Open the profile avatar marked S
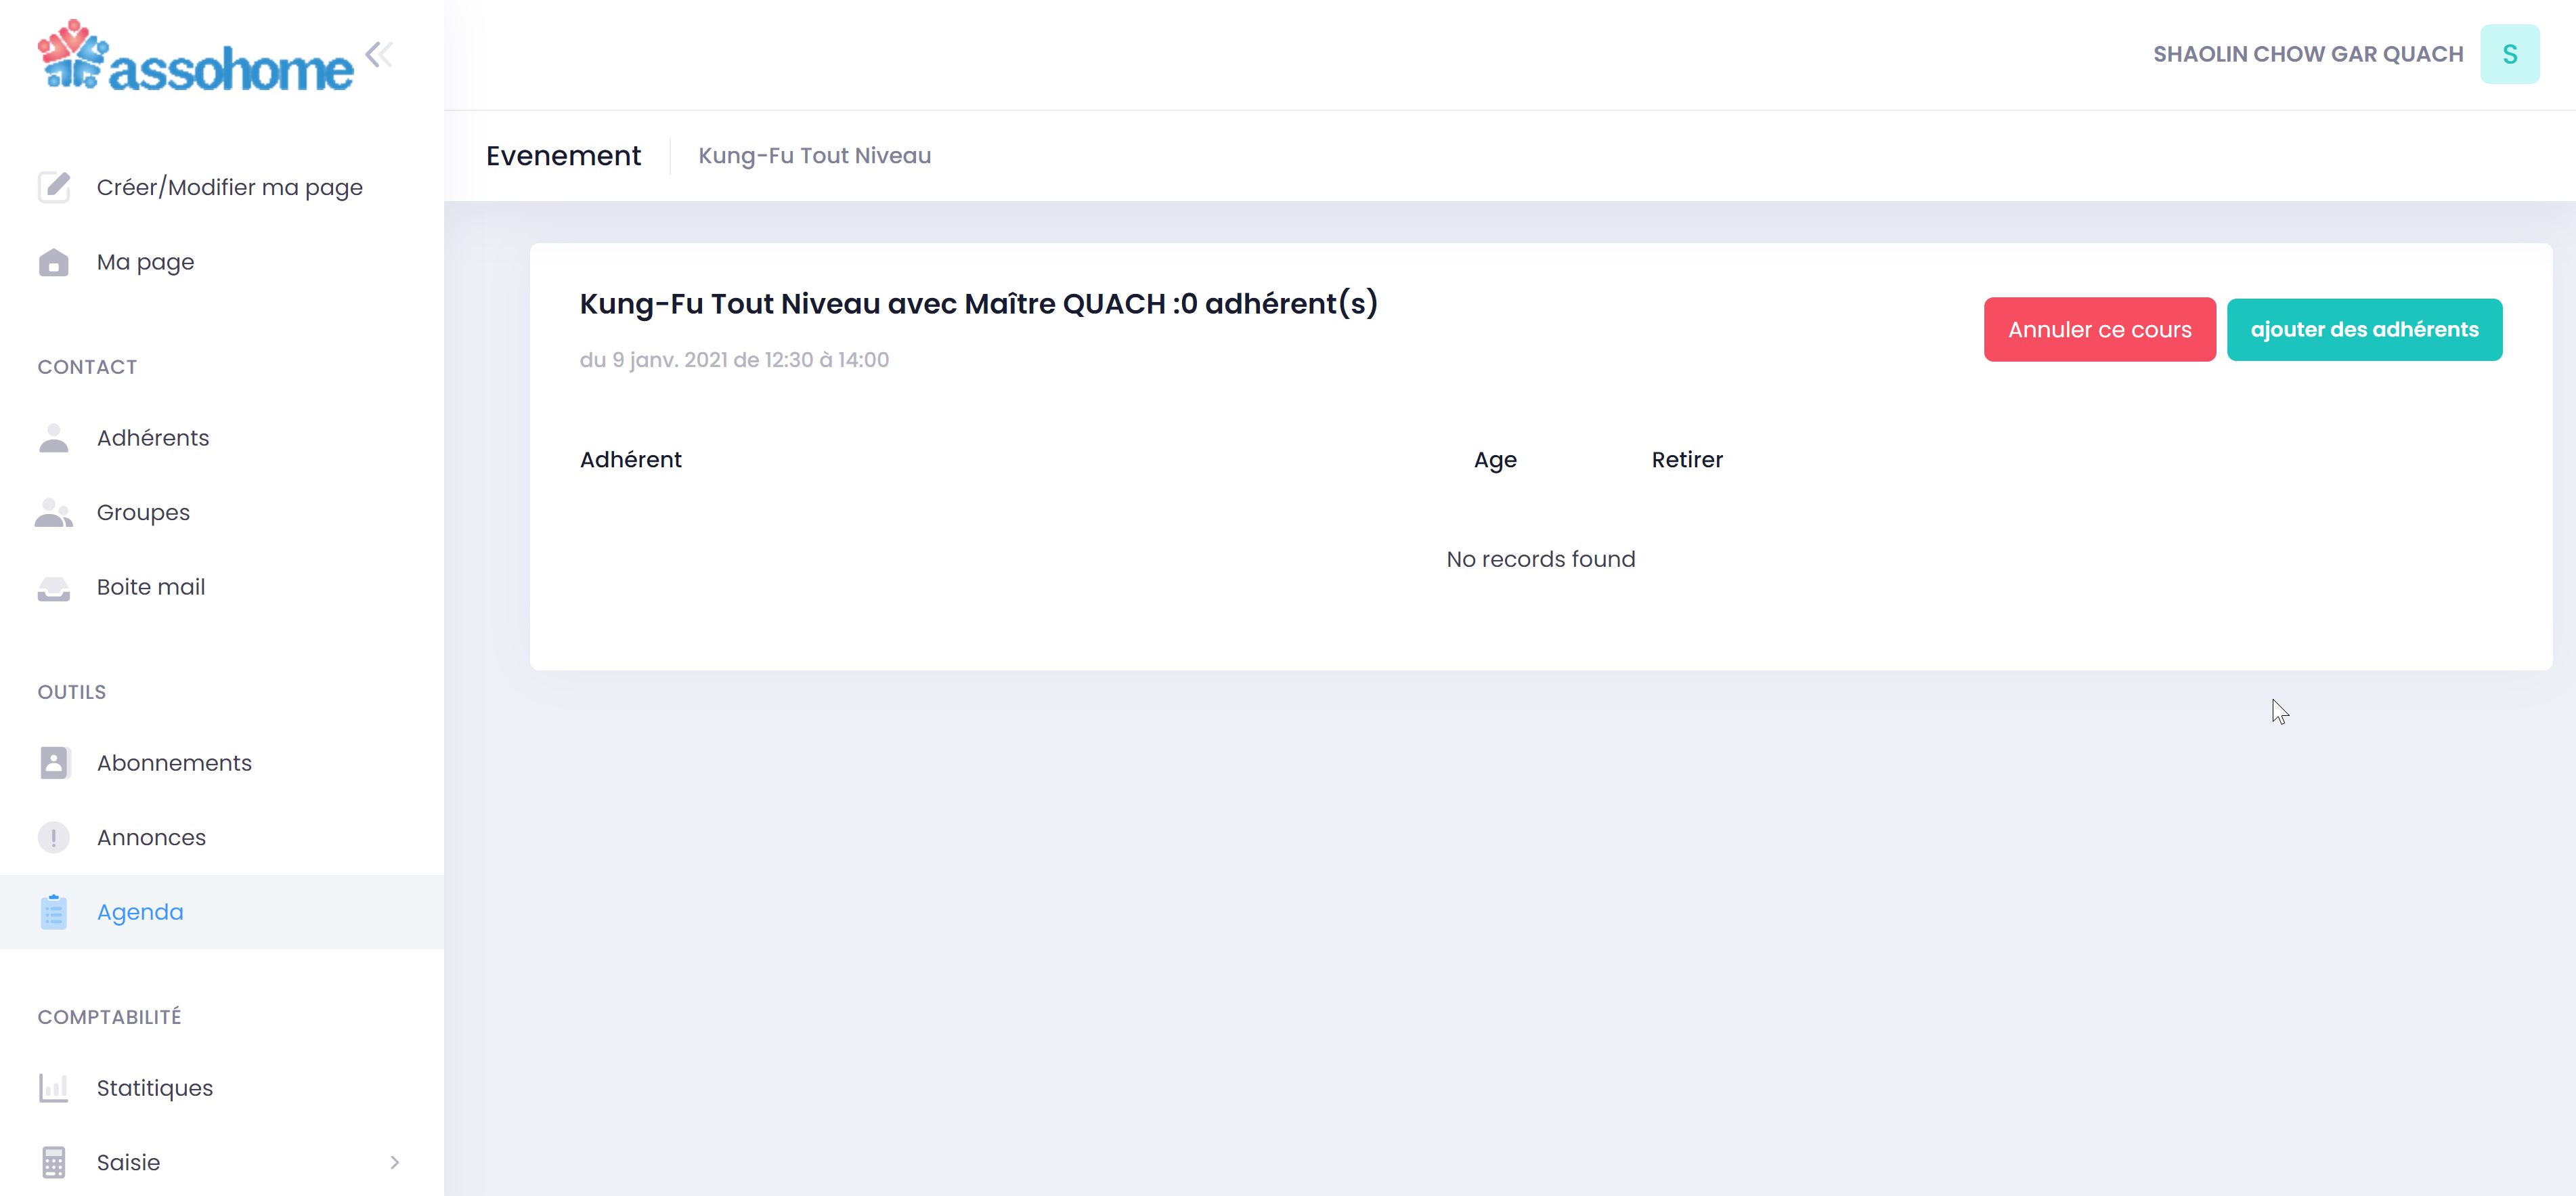The width and height of the screenshot is (2576, 1196). (2510, 53)
